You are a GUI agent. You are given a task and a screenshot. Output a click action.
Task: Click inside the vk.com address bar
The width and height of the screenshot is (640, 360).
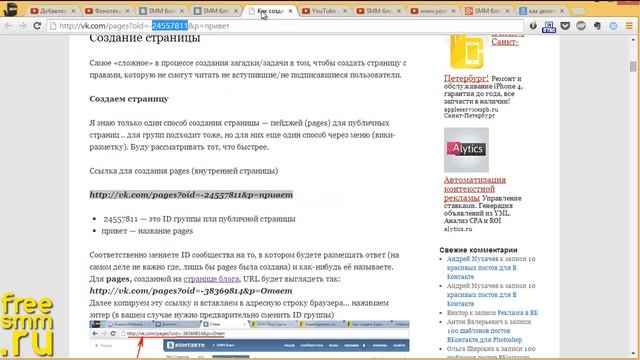285,26
